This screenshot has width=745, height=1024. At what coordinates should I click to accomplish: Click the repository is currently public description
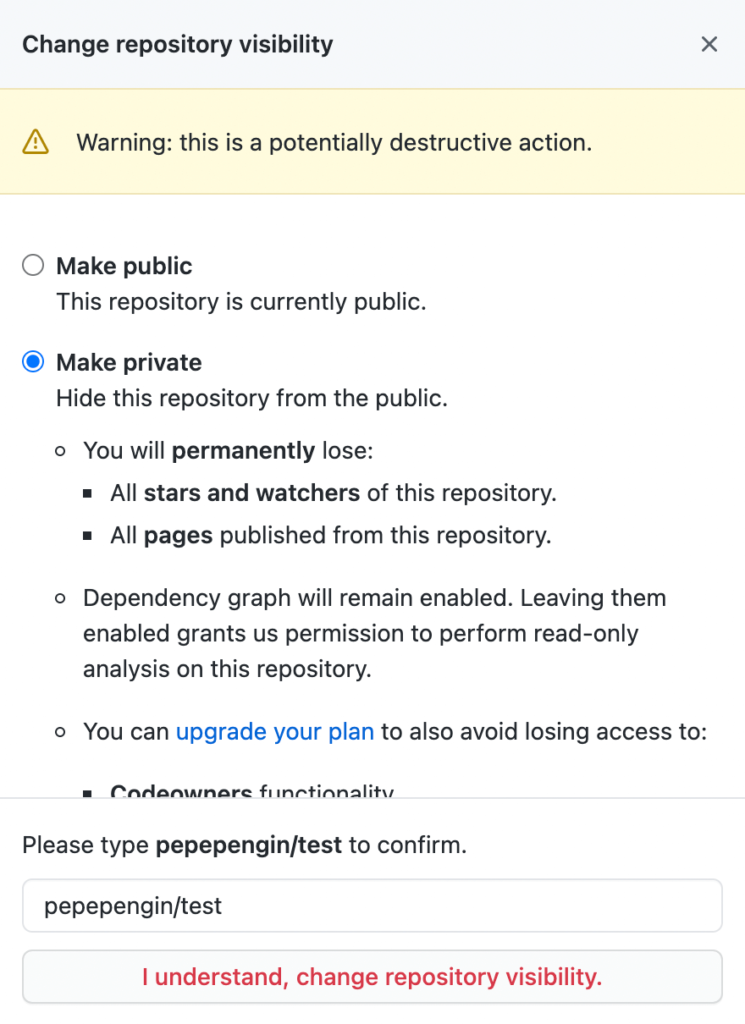tap(241, 302)
